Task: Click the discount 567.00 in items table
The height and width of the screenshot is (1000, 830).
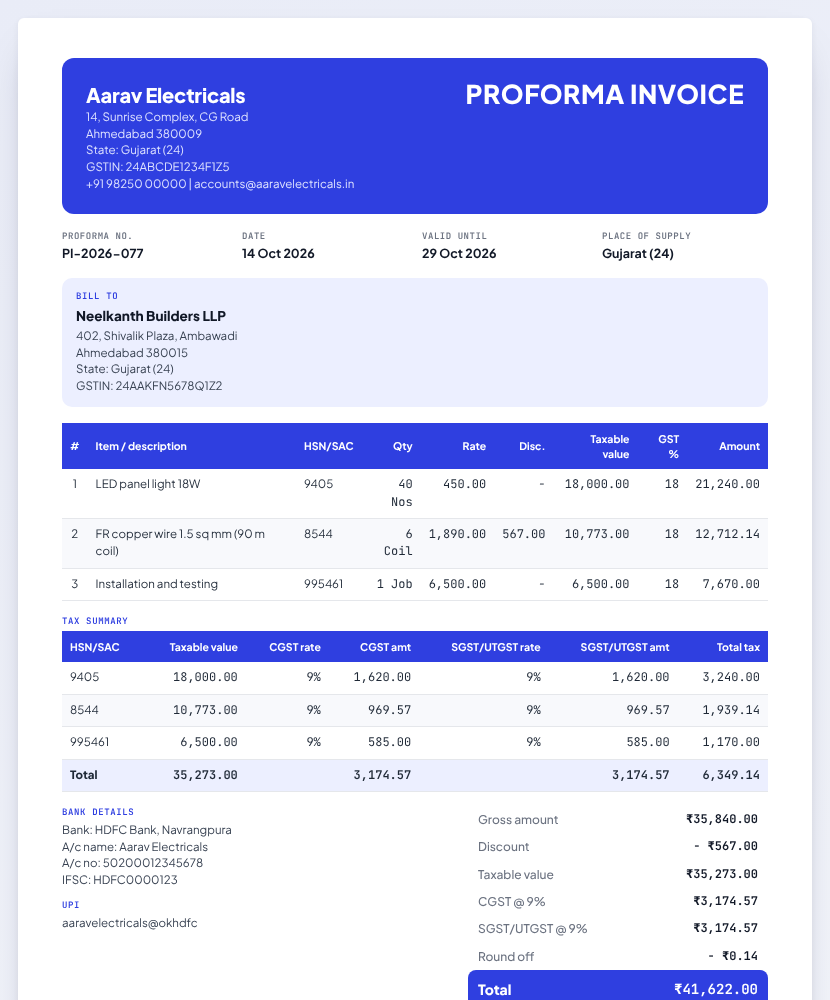Action: pyautogui.click(x=524, y=533)
